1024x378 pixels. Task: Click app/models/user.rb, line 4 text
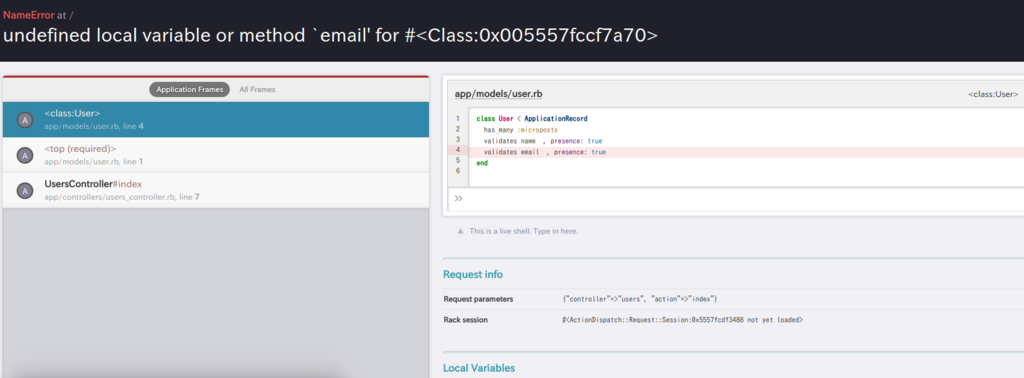(x=93, y=126)
